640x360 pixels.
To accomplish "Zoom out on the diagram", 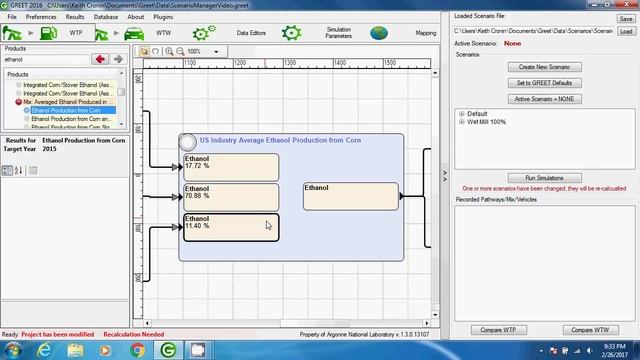I will [180, 51].
